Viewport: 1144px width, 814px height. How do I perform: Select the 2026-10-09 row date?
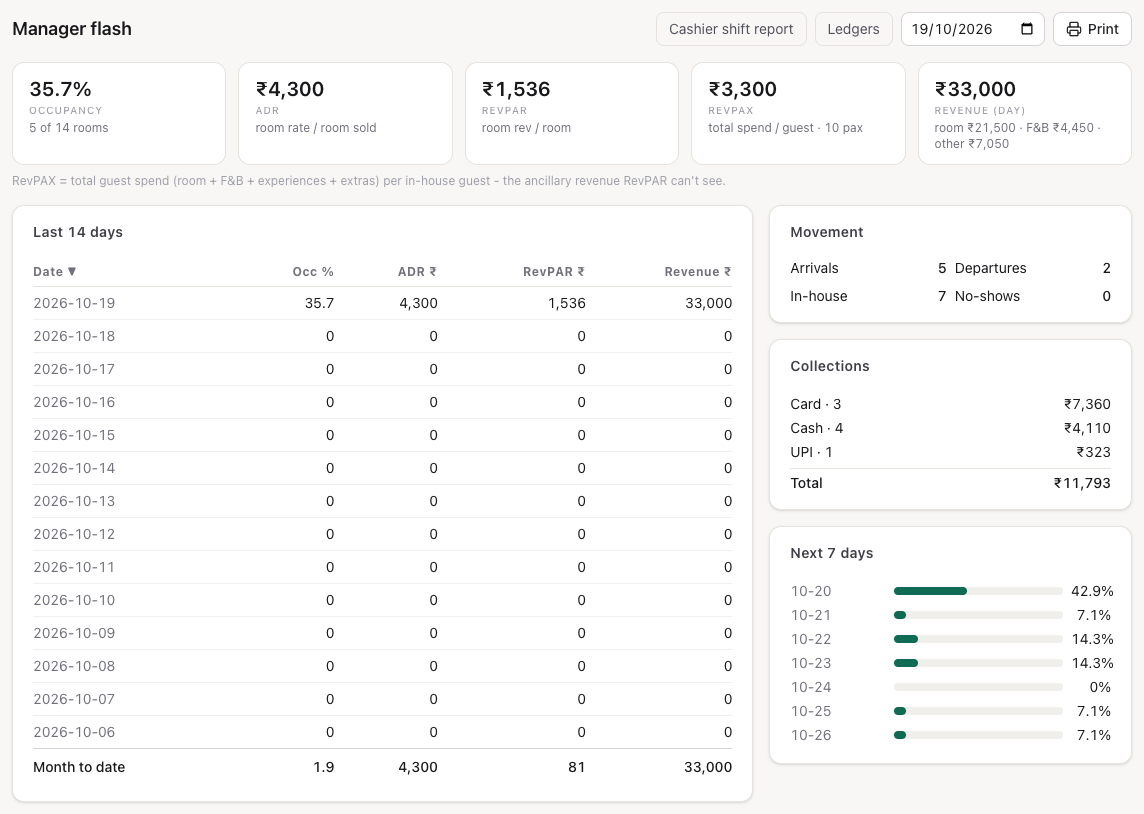coord(74,633)
